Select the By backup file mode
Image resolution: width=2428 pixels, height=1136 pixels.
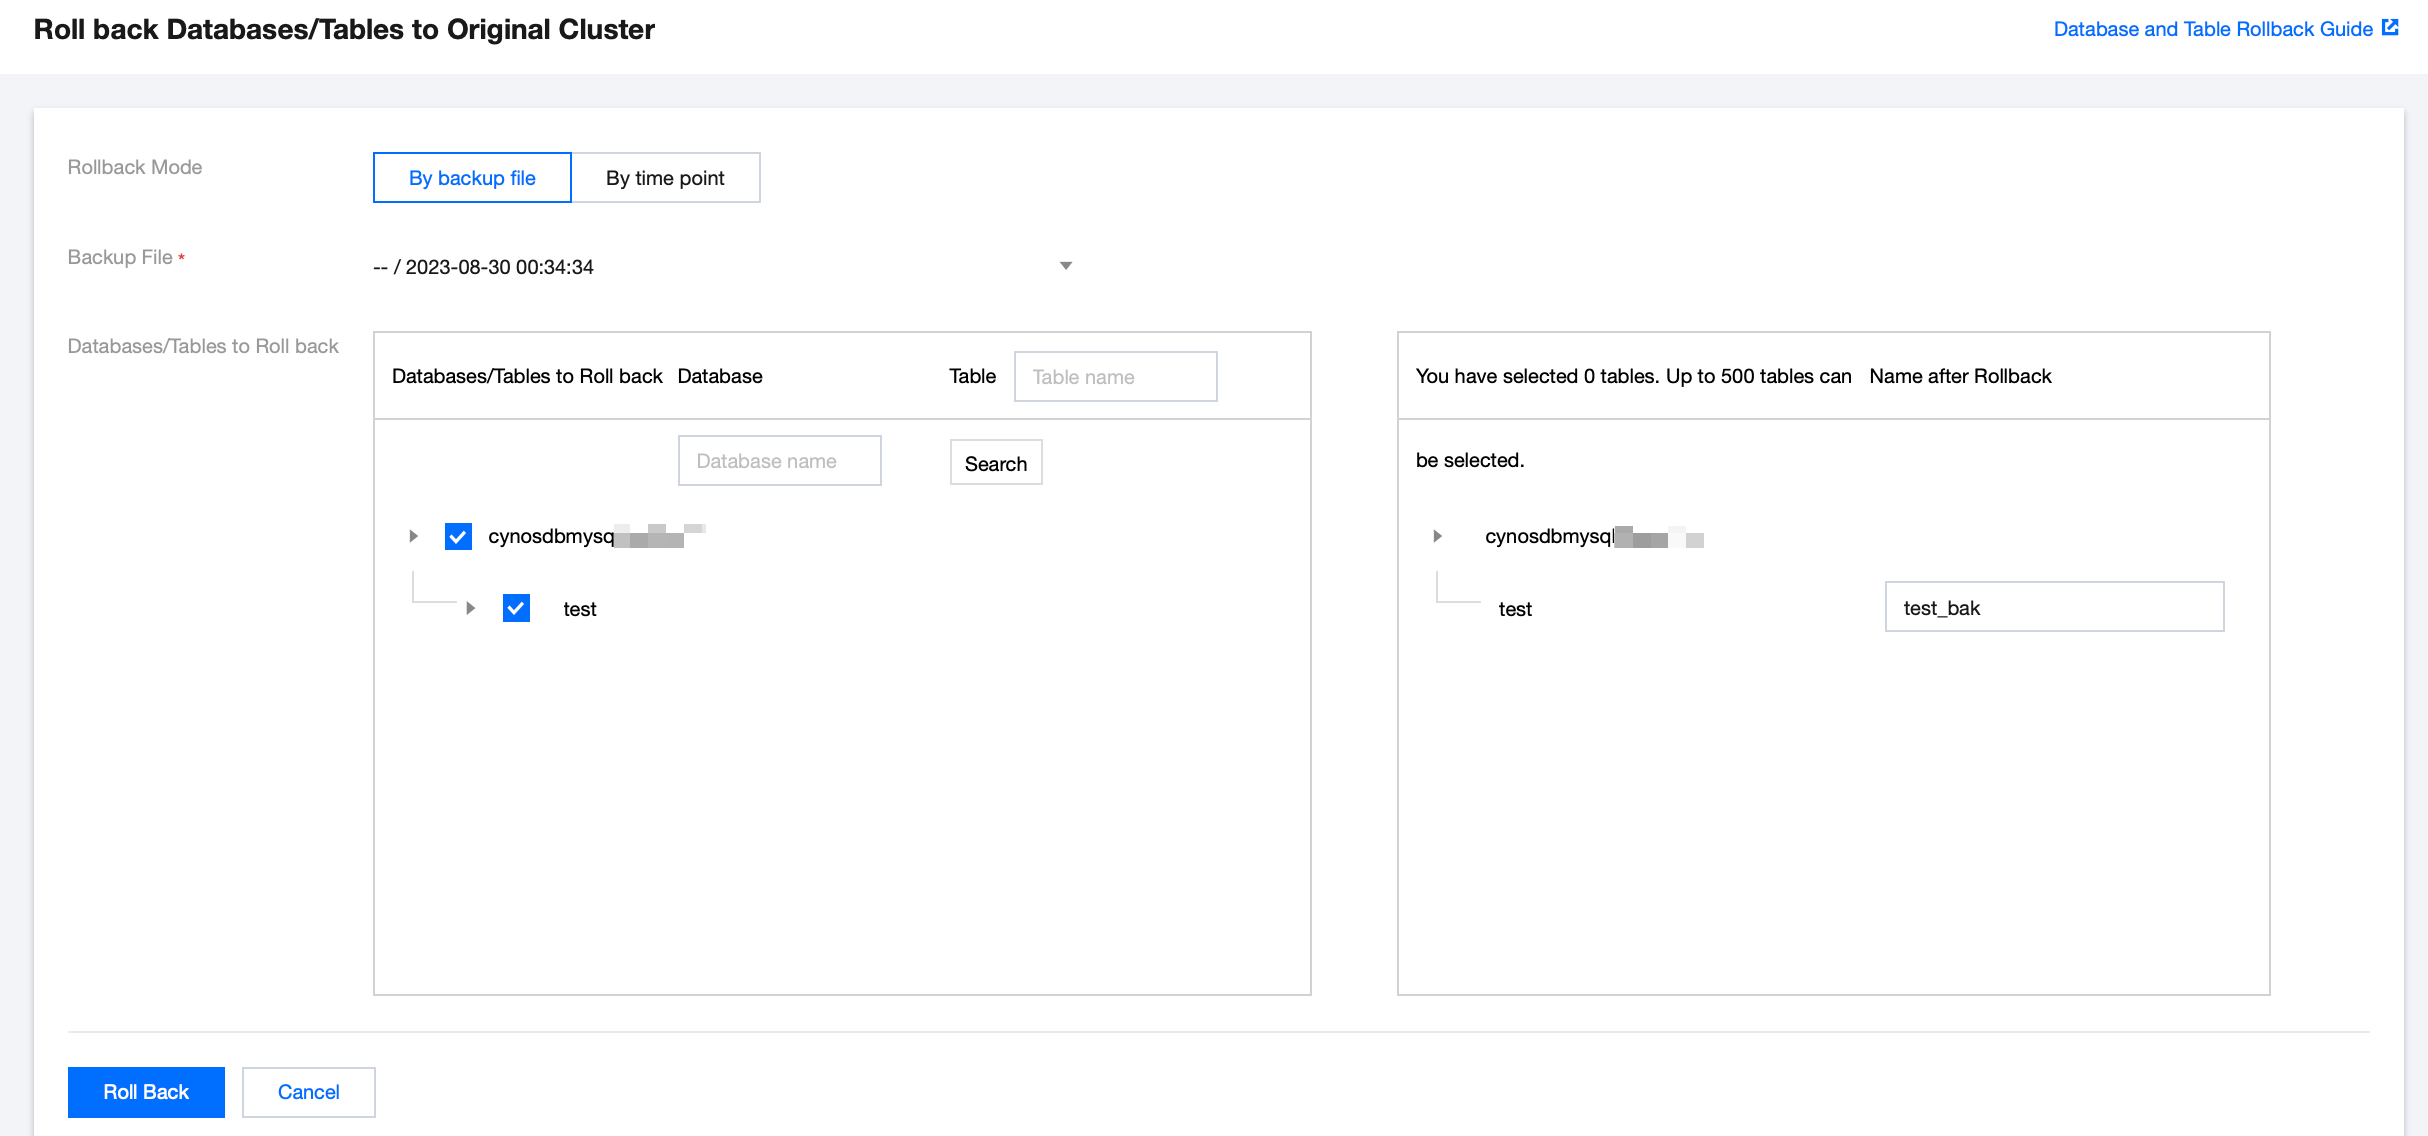click(x=472, y=178)
